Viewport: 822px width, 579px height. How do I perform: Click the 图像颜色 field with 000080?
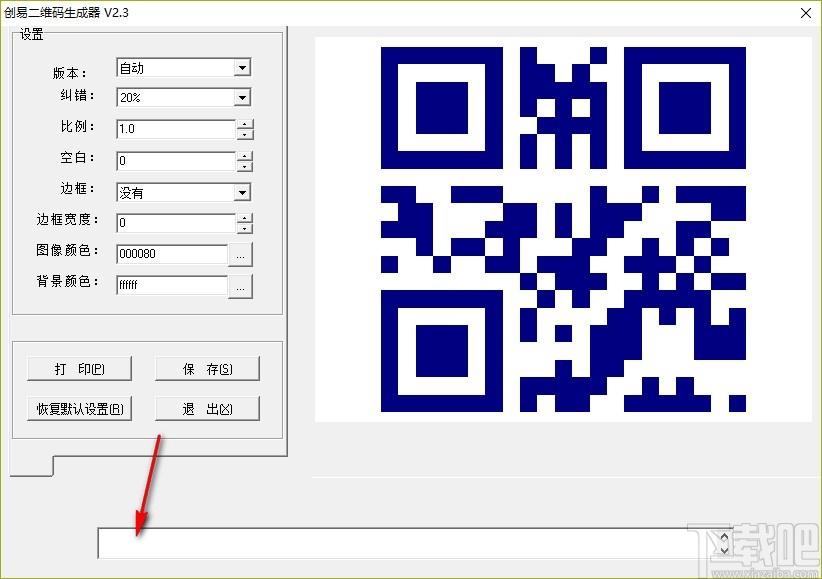tap(172, 254)
